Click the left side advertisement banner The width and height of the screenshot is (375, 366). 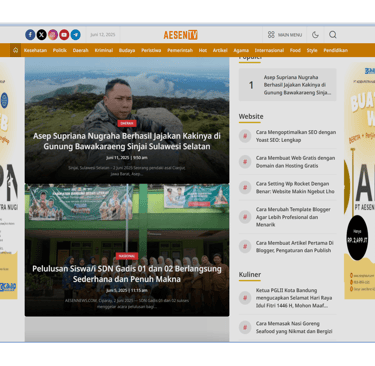tap(9, 182)
